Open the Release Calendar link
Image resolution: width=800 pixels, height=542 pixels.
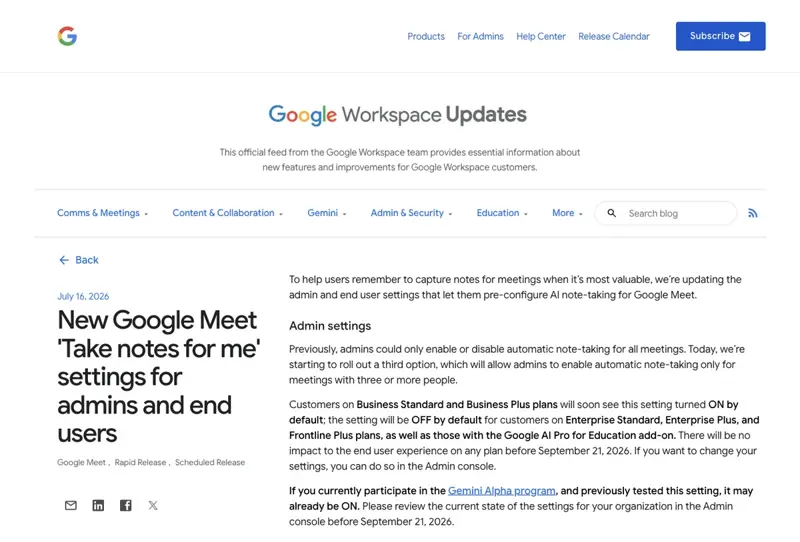614,36
